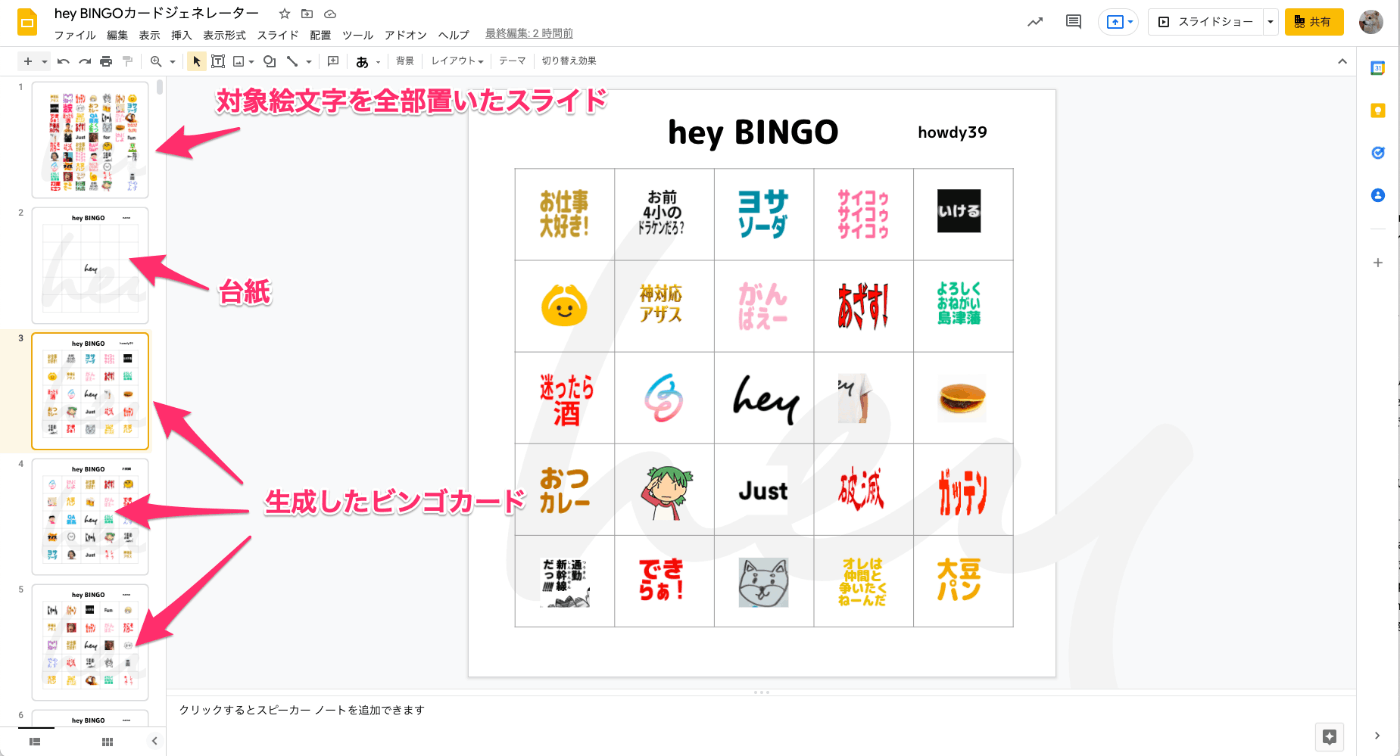
Task: Select the line tool
Action: pos(291,61)
